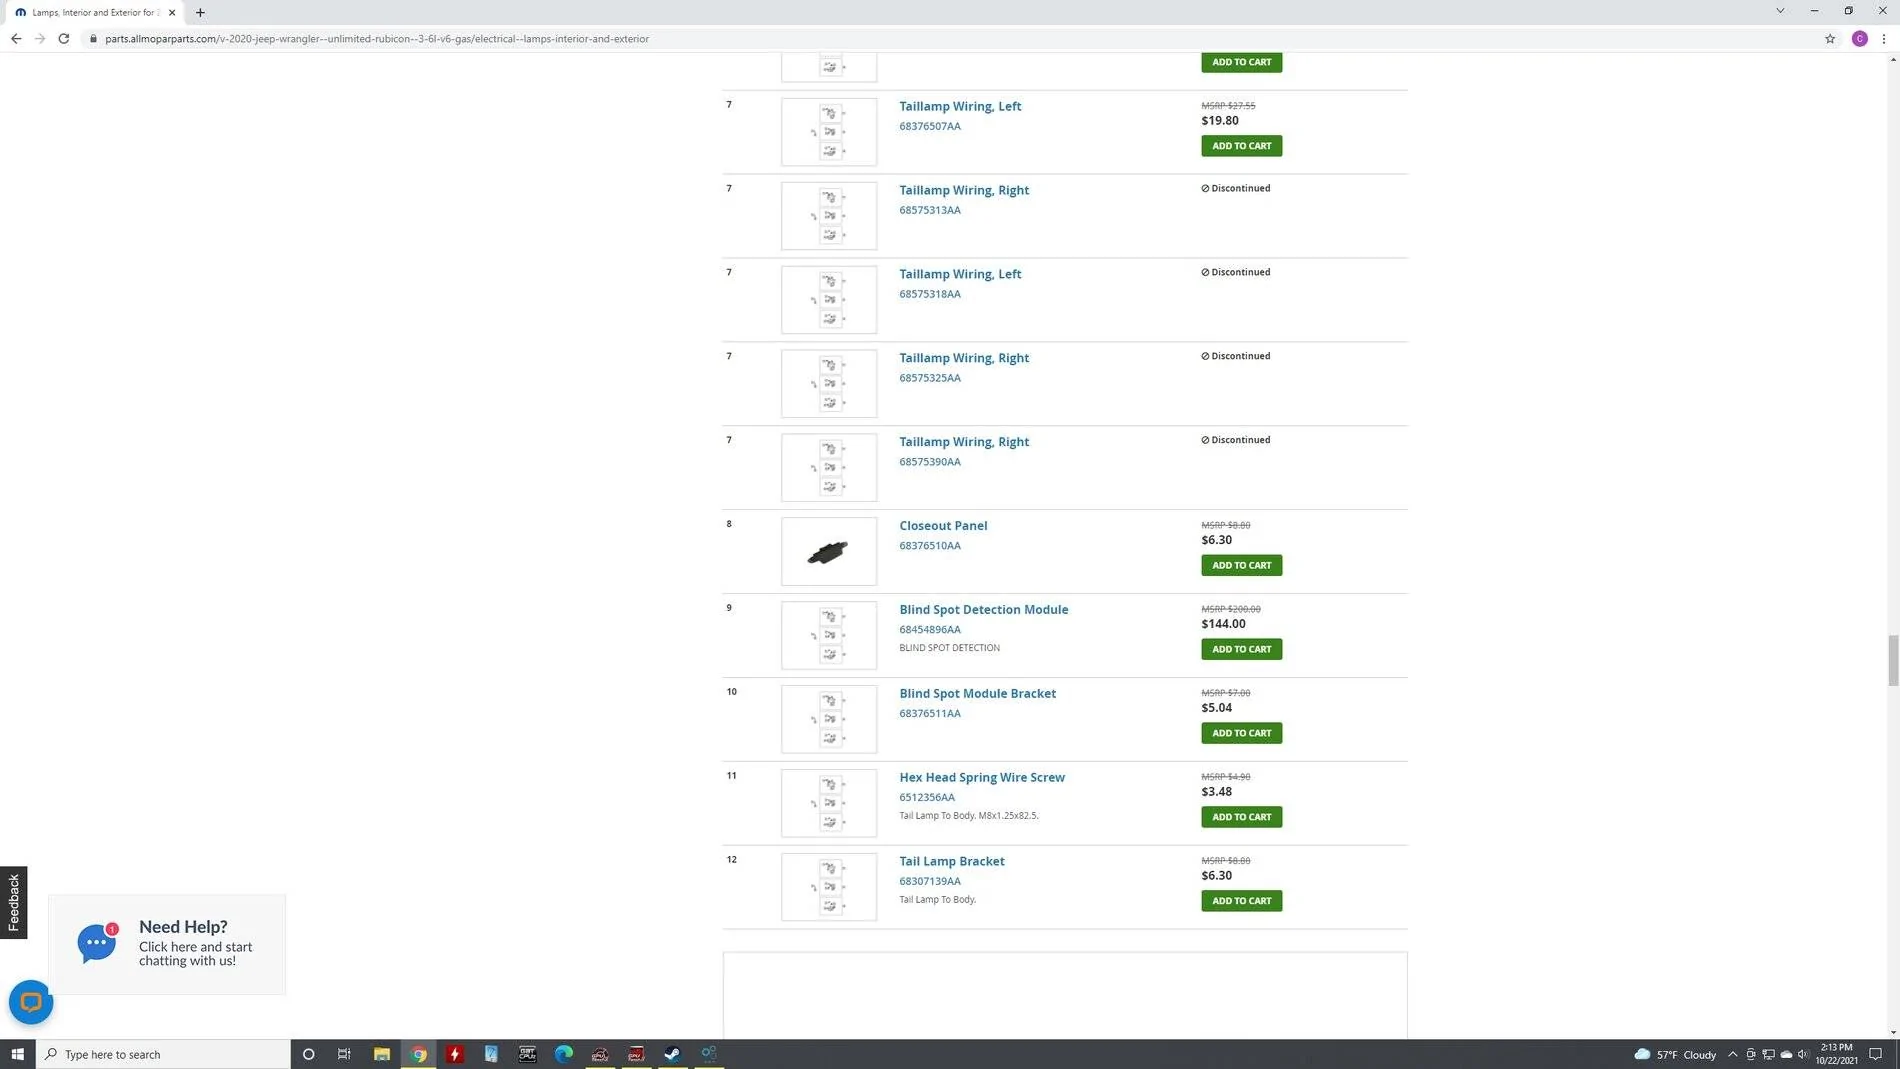The image size is (1900, 1069).
Task: Open Need Help chat prompt
Action: pyautogui.click(x=167, y=945)
